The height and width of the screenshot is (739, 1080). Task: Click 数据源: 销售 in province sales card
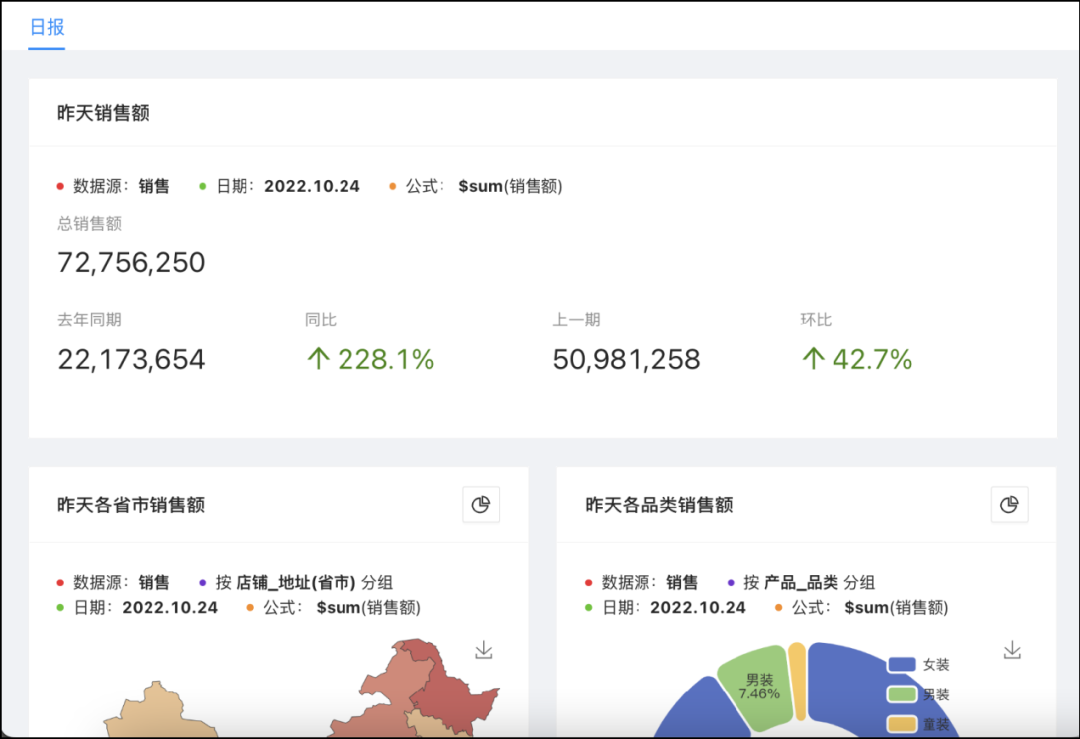(113, 583)
